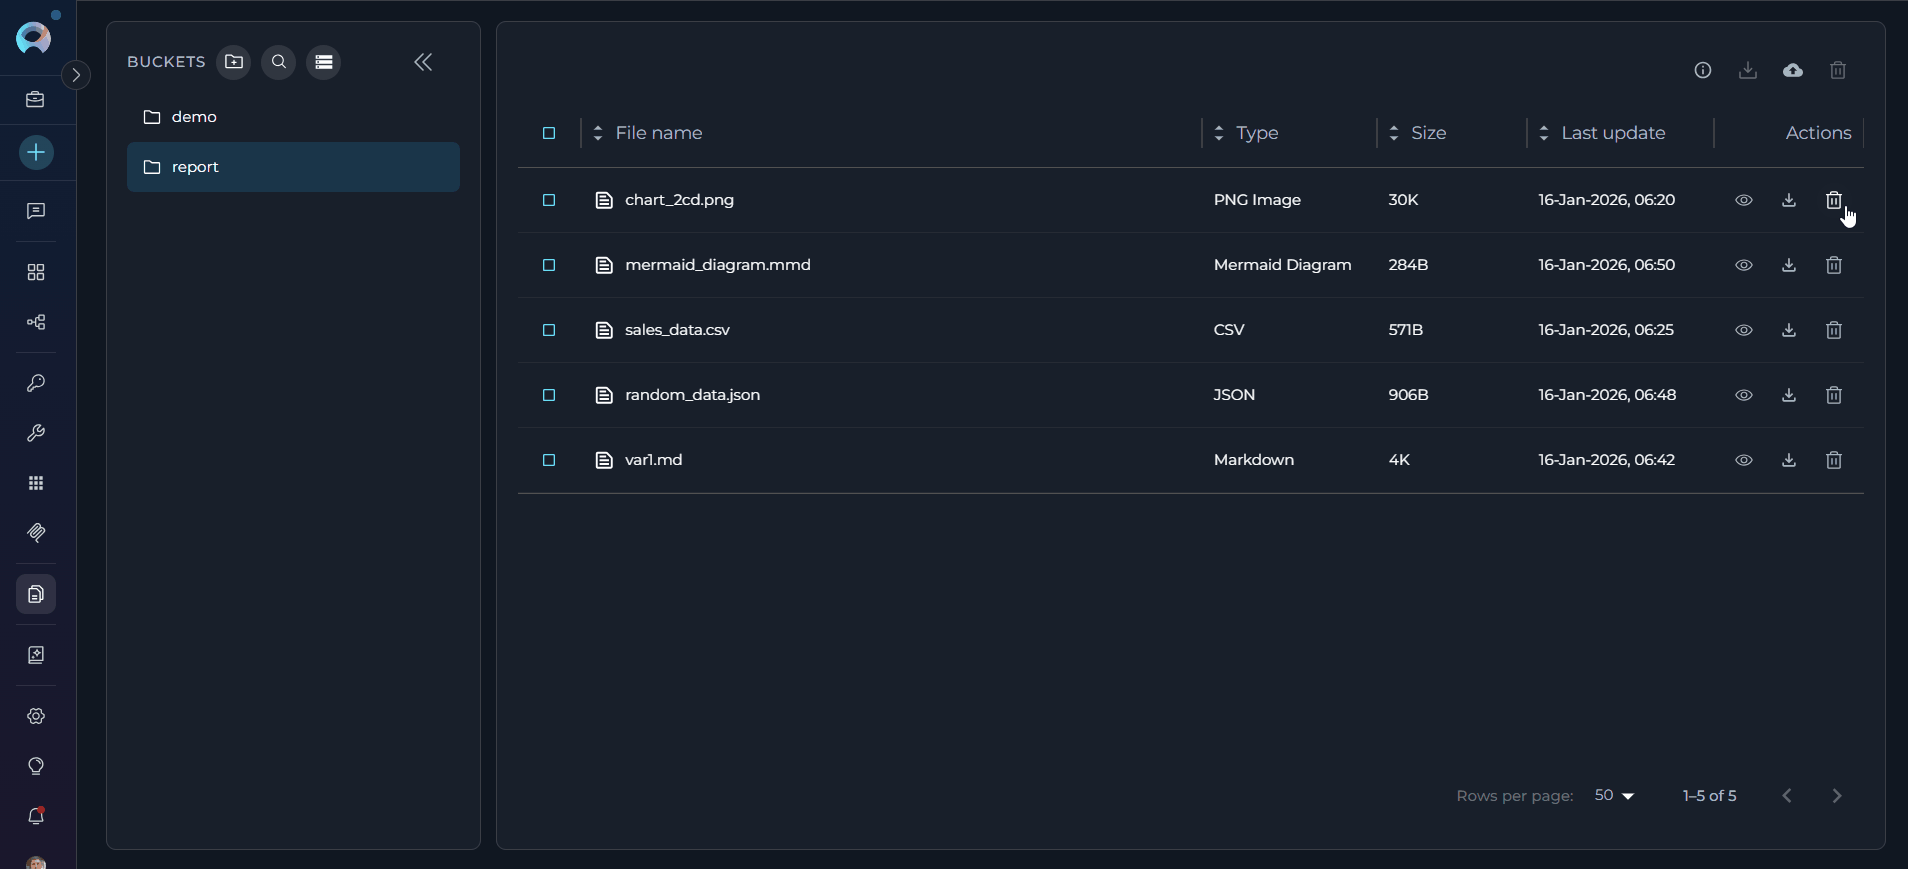Select the report bucket

click(195, 167)
